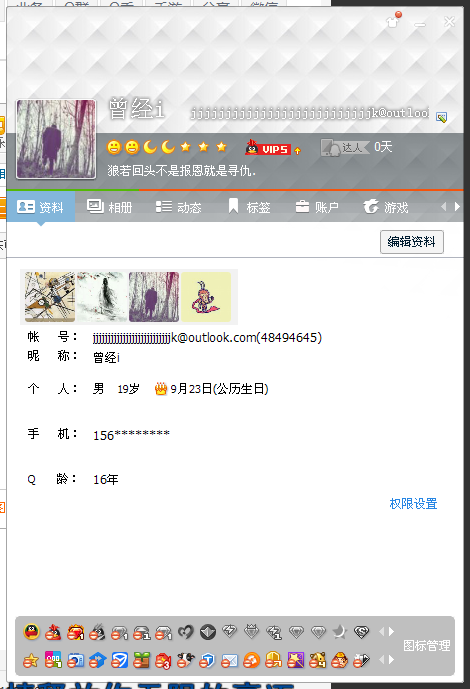
Task: Switch to the 相册 tab
Action: point(110,207)
